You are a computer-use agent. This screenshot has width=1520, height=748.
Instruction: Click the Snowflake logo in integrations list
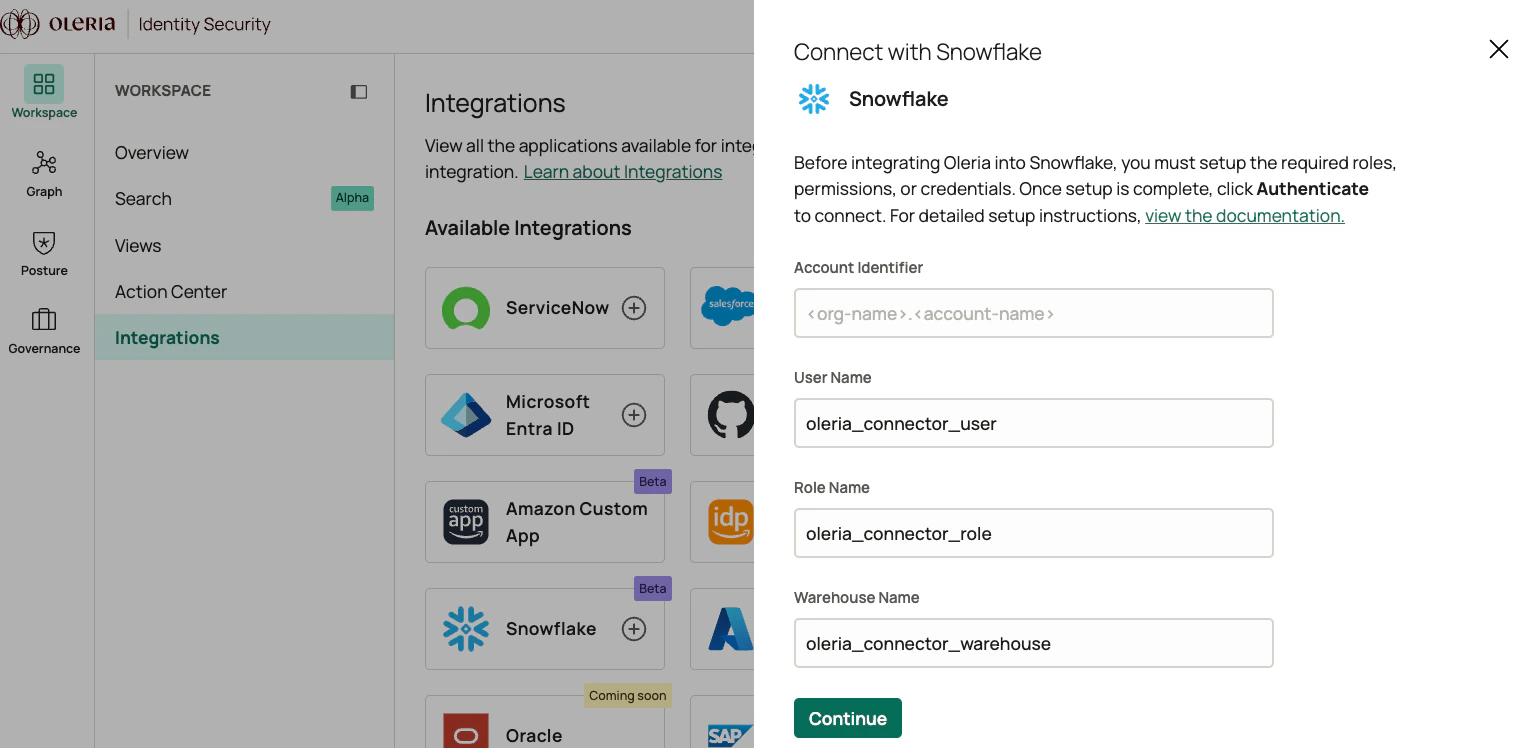click(x=466, y=629)
